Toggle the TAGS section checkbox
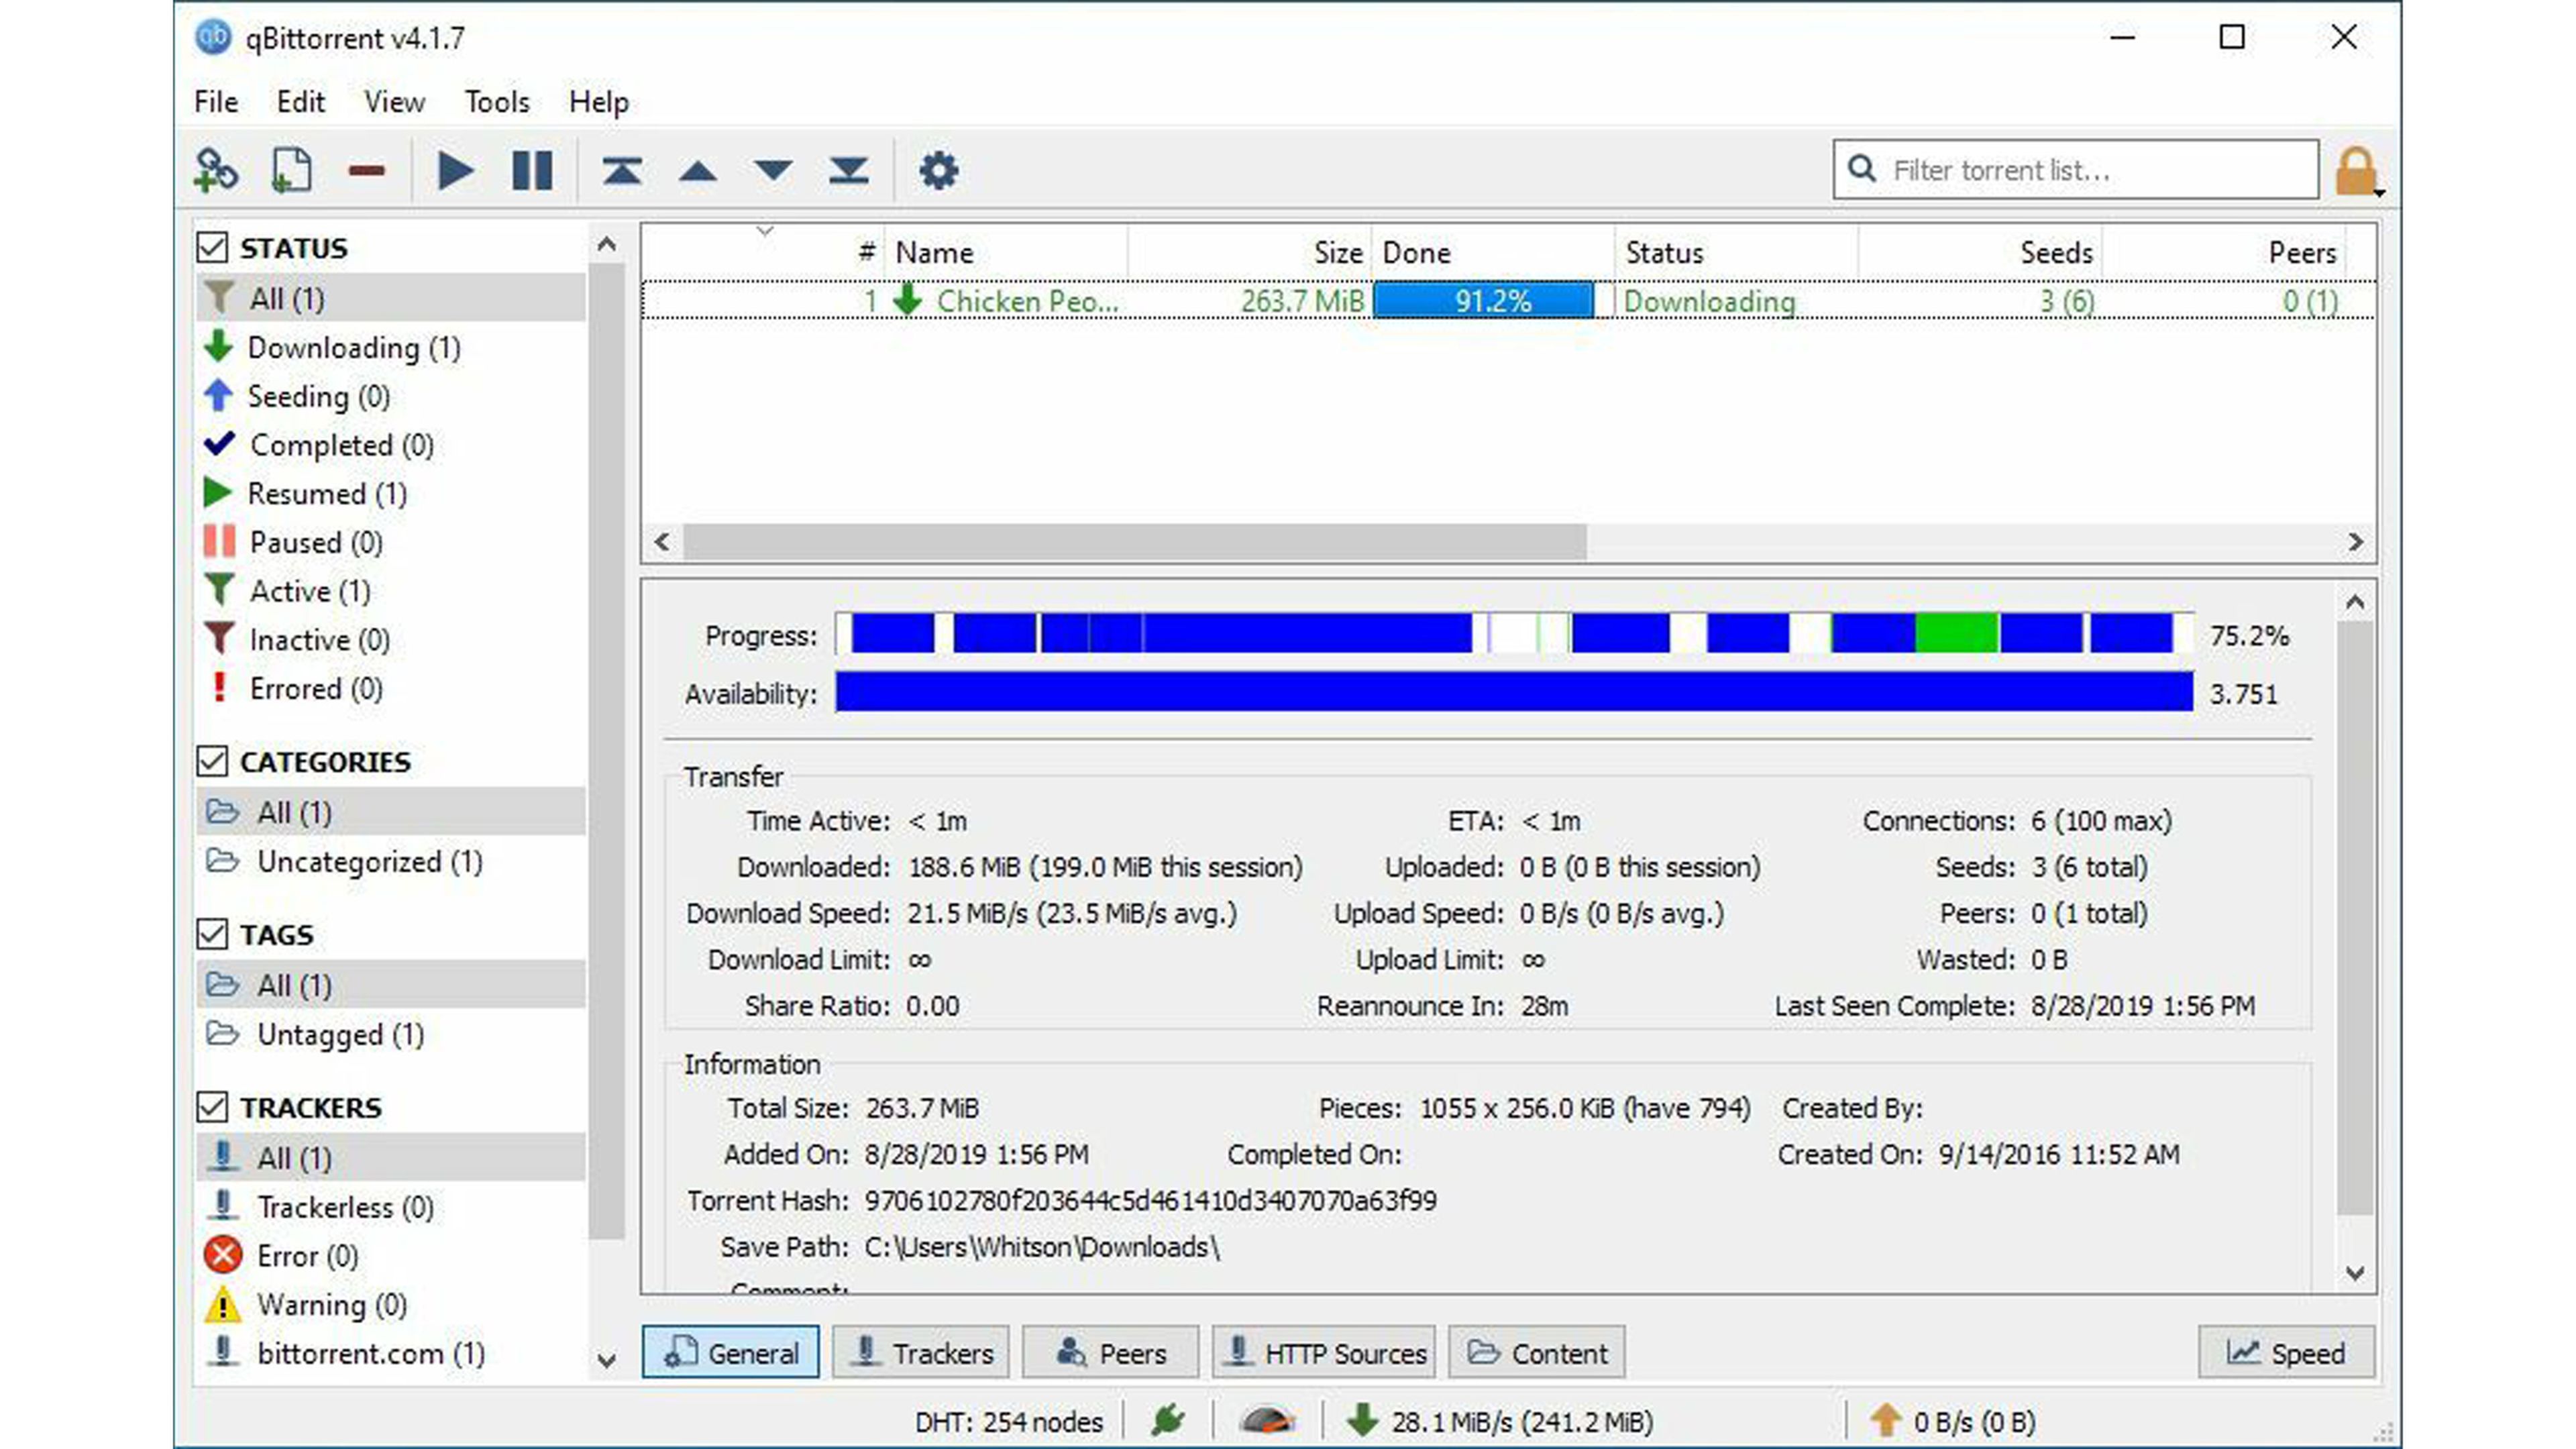 tap(212, 934)
